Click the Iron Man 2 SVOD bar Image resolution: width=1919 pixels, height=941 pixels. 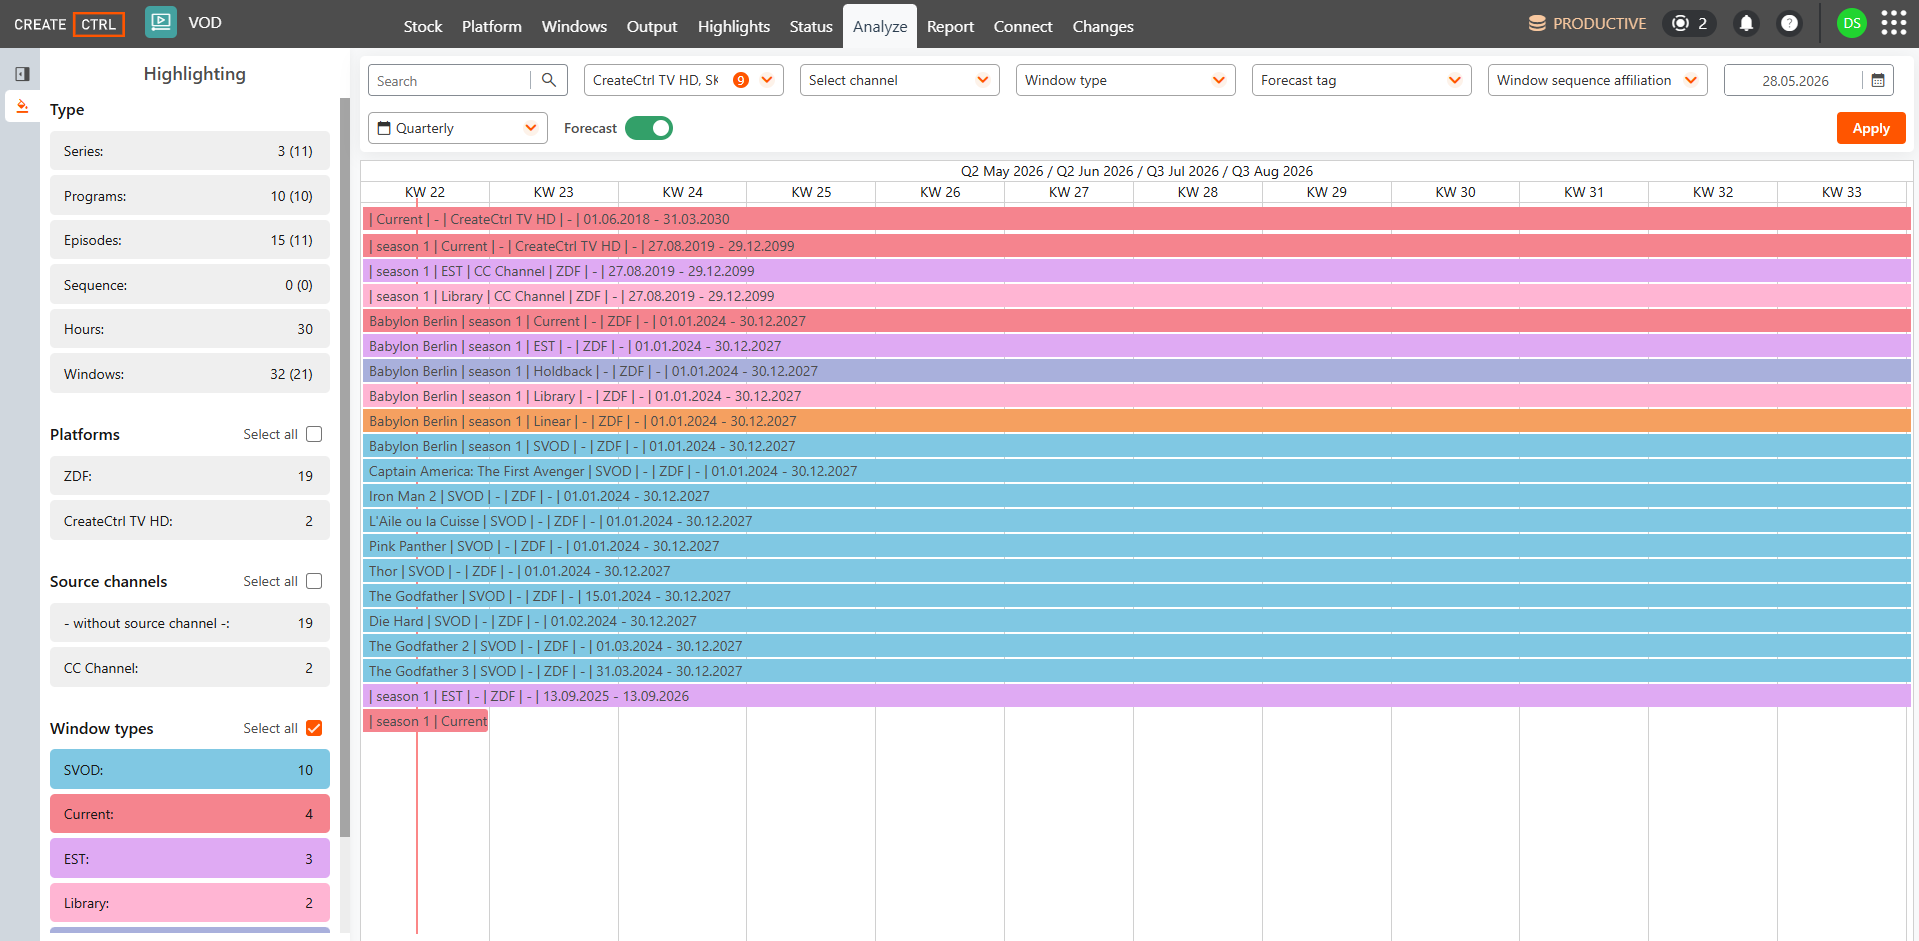(1137, 496)
